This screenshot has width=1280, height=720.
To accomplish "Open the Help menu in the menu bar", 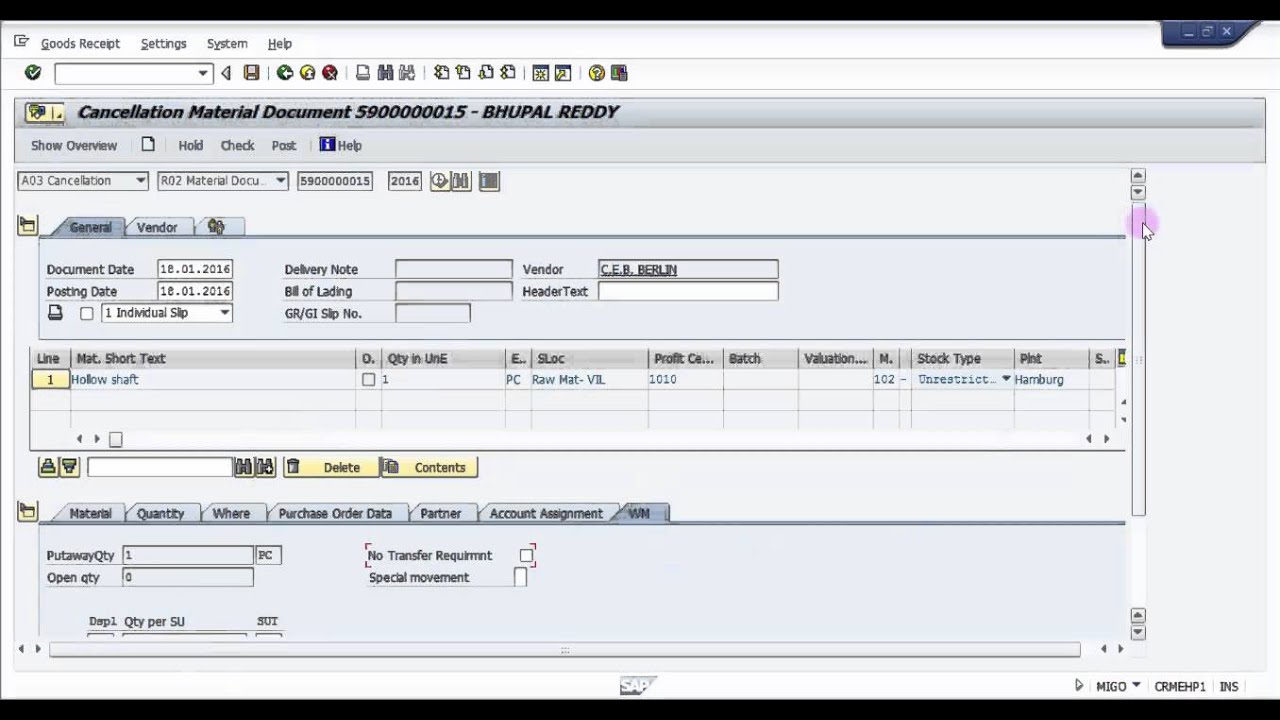I will tap(280, 44).
